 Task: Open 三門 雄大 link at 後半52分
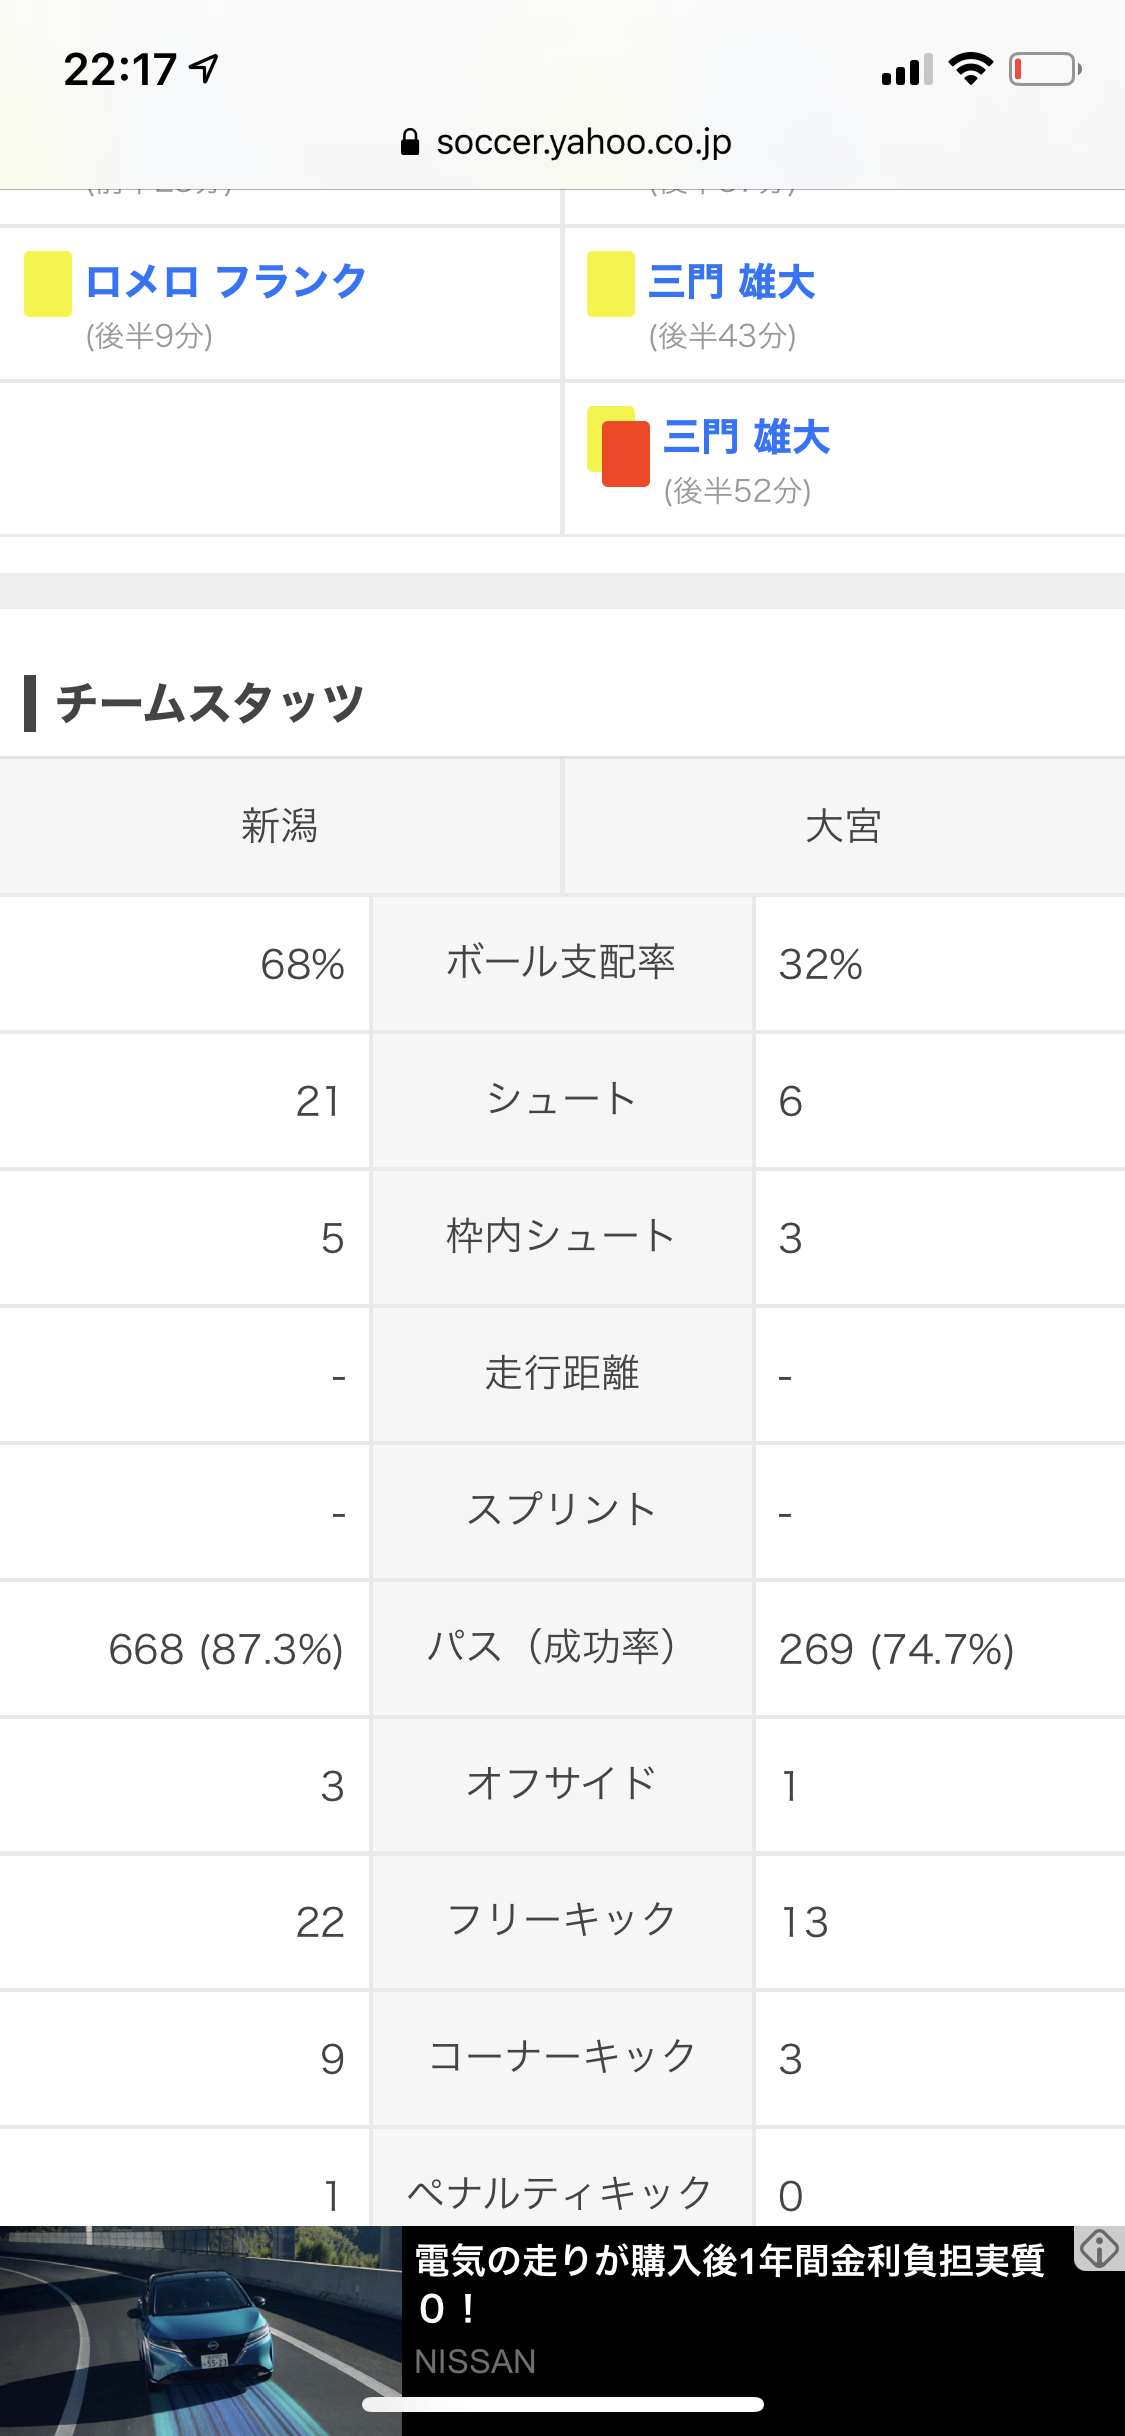coord(746,437)
